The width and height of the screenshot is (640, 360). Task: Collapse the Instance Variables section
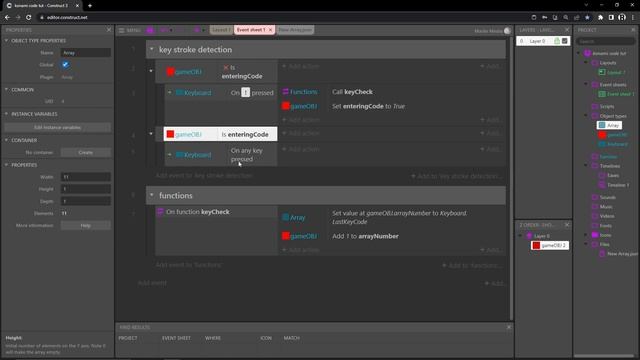pos(7,114)
